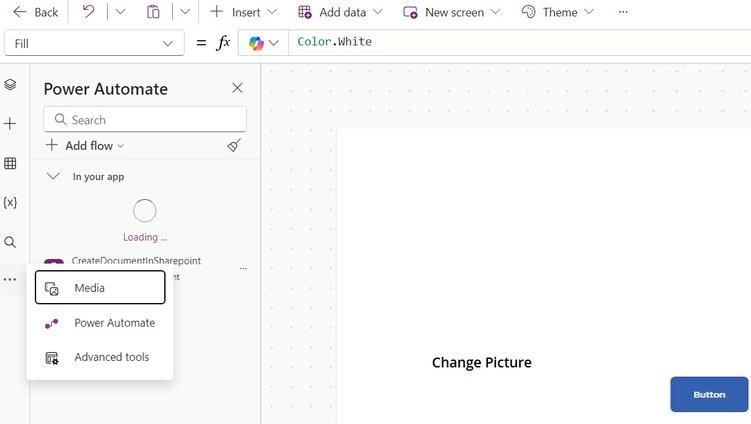
Task: Select Power Automate from the flyout menu
Action: [x=100, y=323]
